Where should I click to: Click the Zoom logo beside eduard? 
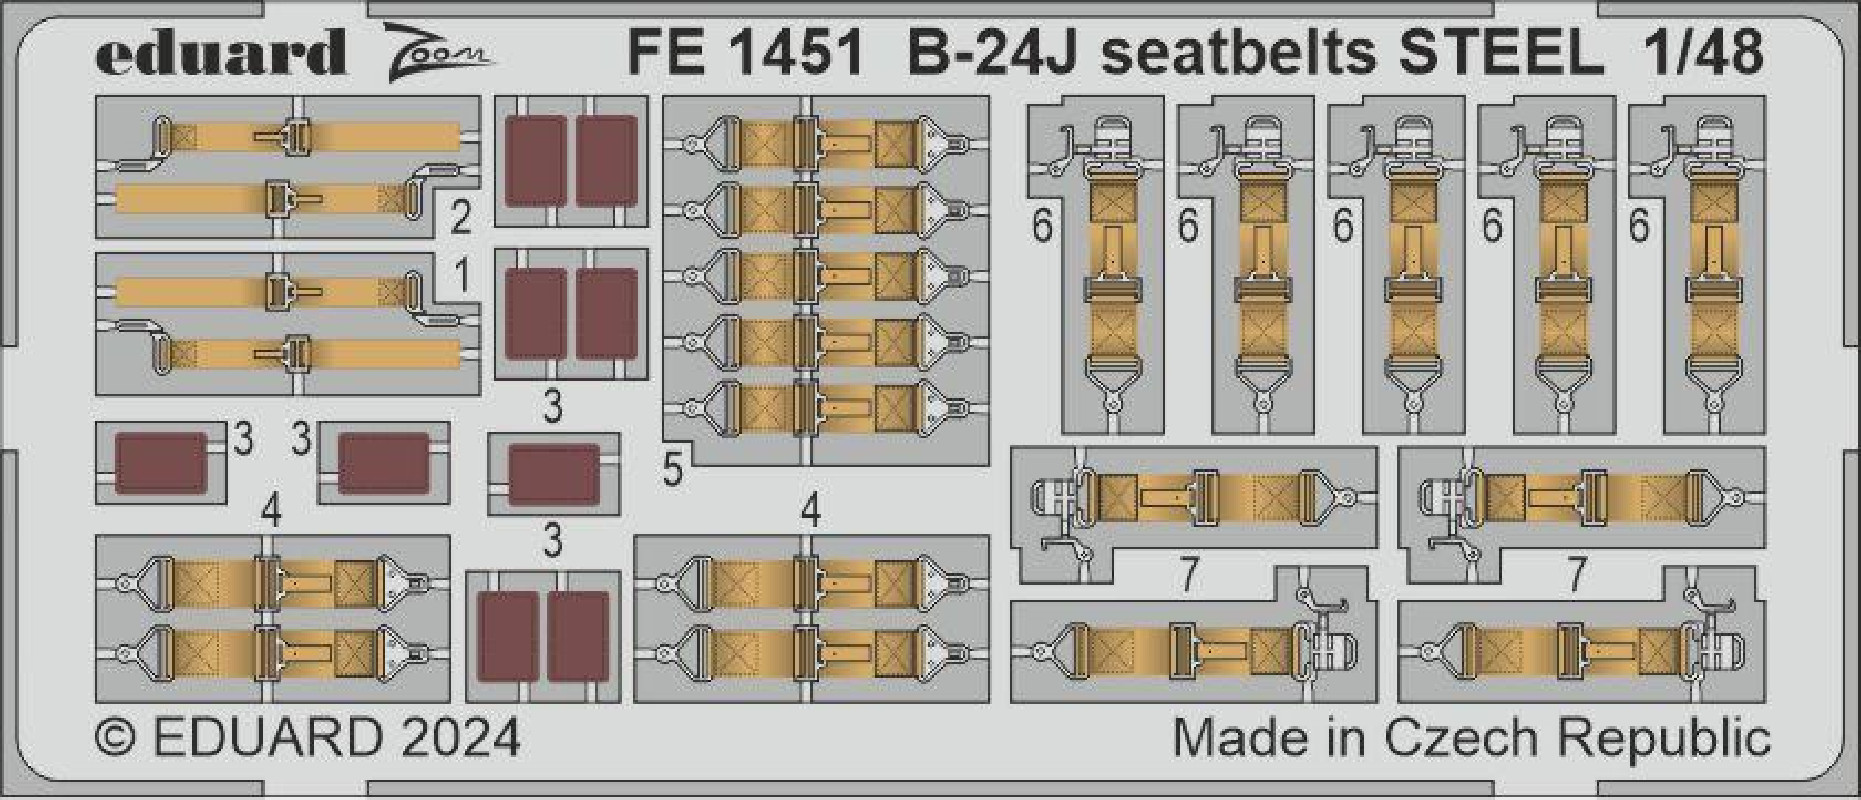[438, 47]
